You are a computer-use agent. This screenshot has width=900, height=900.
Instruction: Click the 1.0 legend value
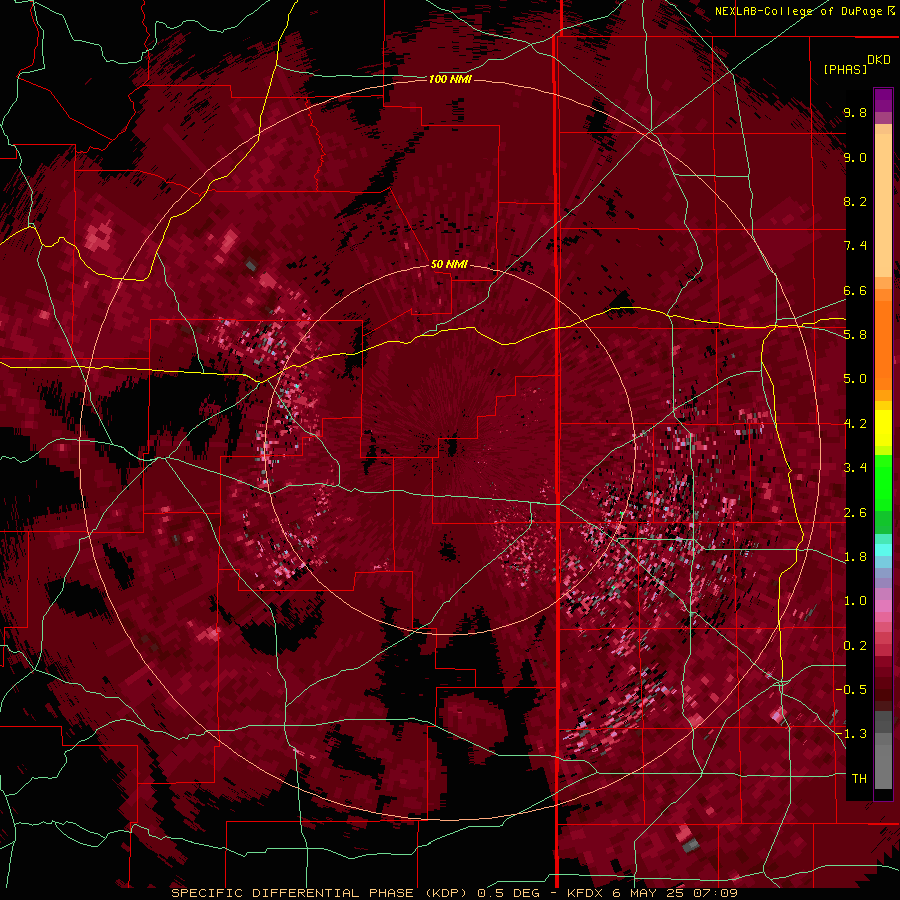855,601
